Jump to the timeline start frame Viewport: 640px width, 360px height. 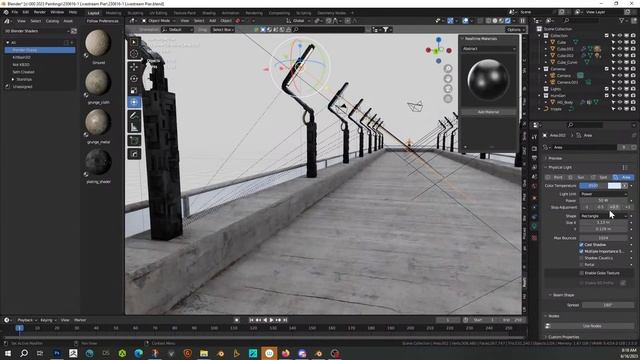click(252, 320)
